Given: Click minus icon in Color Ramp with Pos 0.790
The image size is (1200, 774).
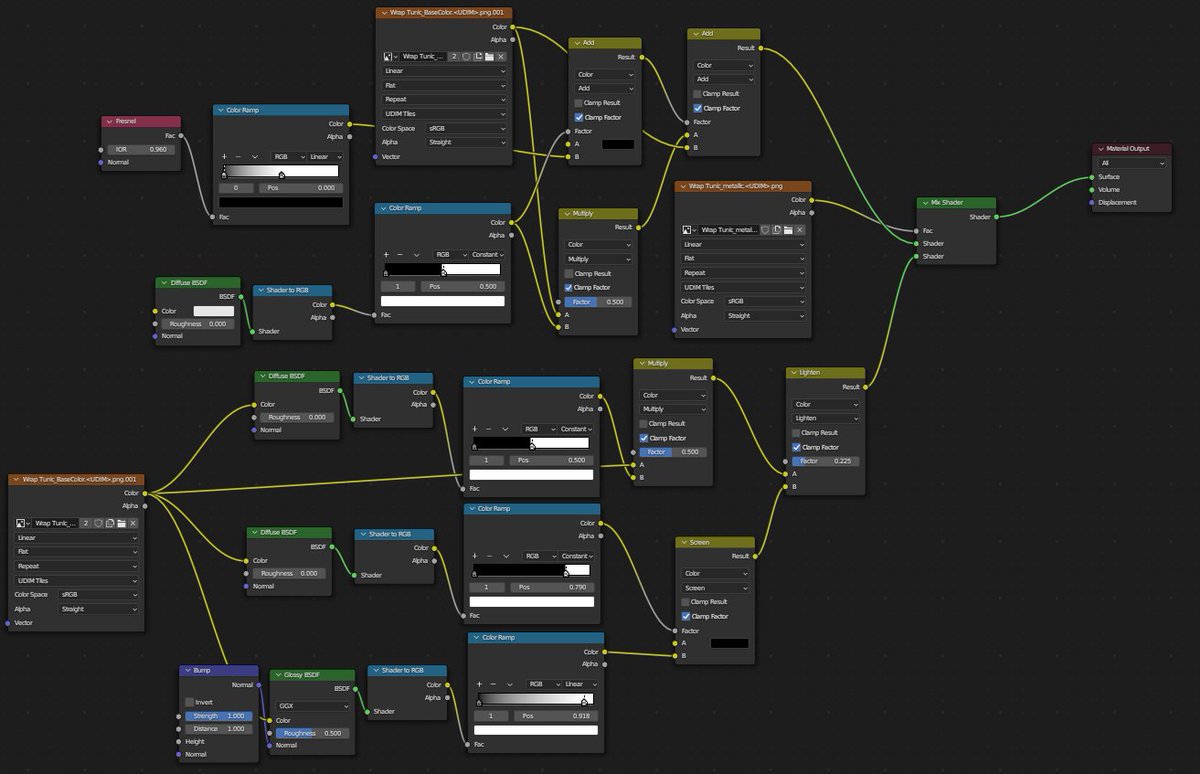Looking at the screenshot, I should point(489,556).
